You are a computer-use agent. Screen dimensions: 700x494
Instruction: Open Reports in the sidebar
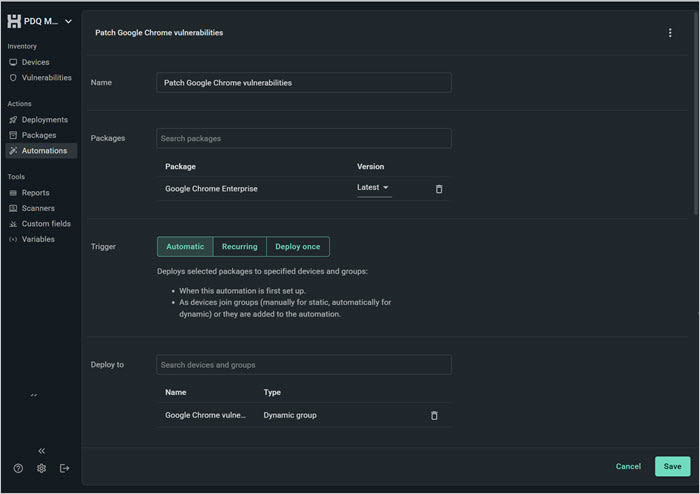click(x=35, y=193)
